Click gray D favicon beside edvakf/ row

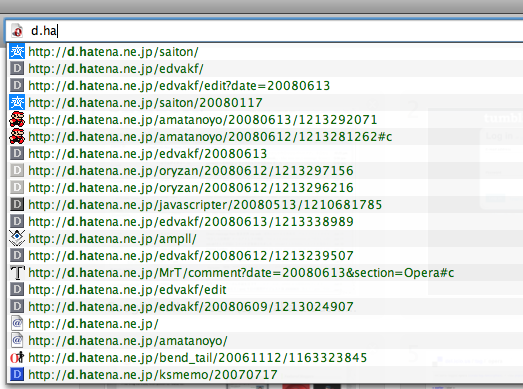point(17,69)
